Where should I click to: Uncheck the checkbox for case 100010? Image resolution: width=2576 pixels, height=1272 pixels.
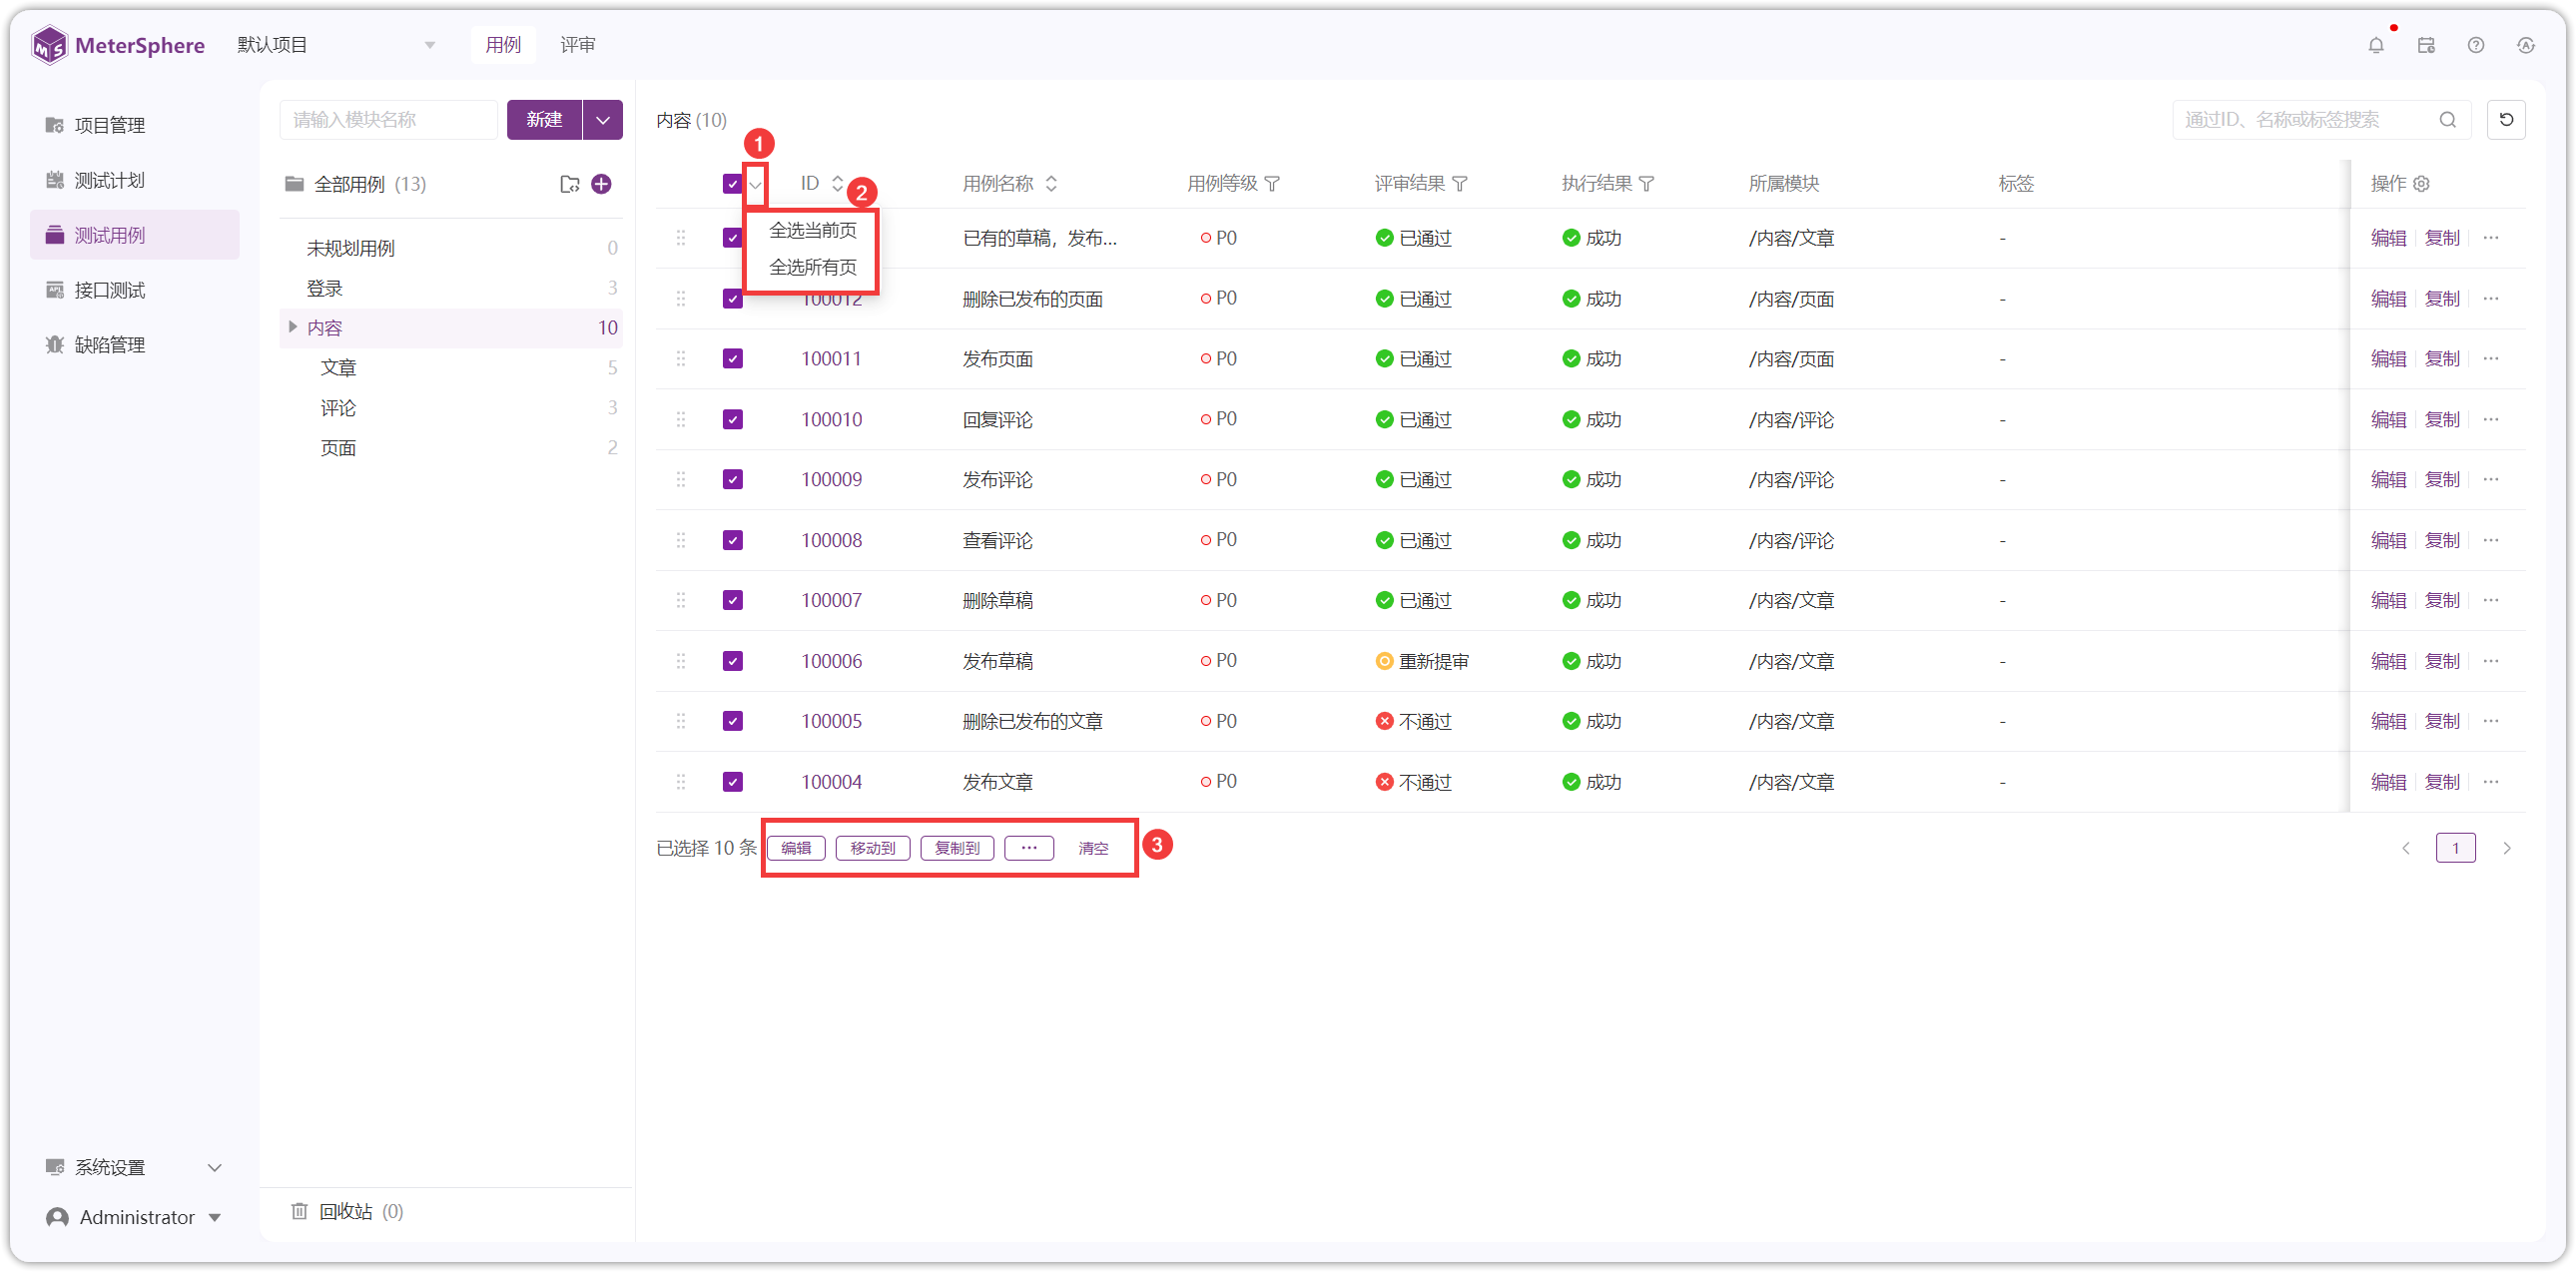coord(733,420)
